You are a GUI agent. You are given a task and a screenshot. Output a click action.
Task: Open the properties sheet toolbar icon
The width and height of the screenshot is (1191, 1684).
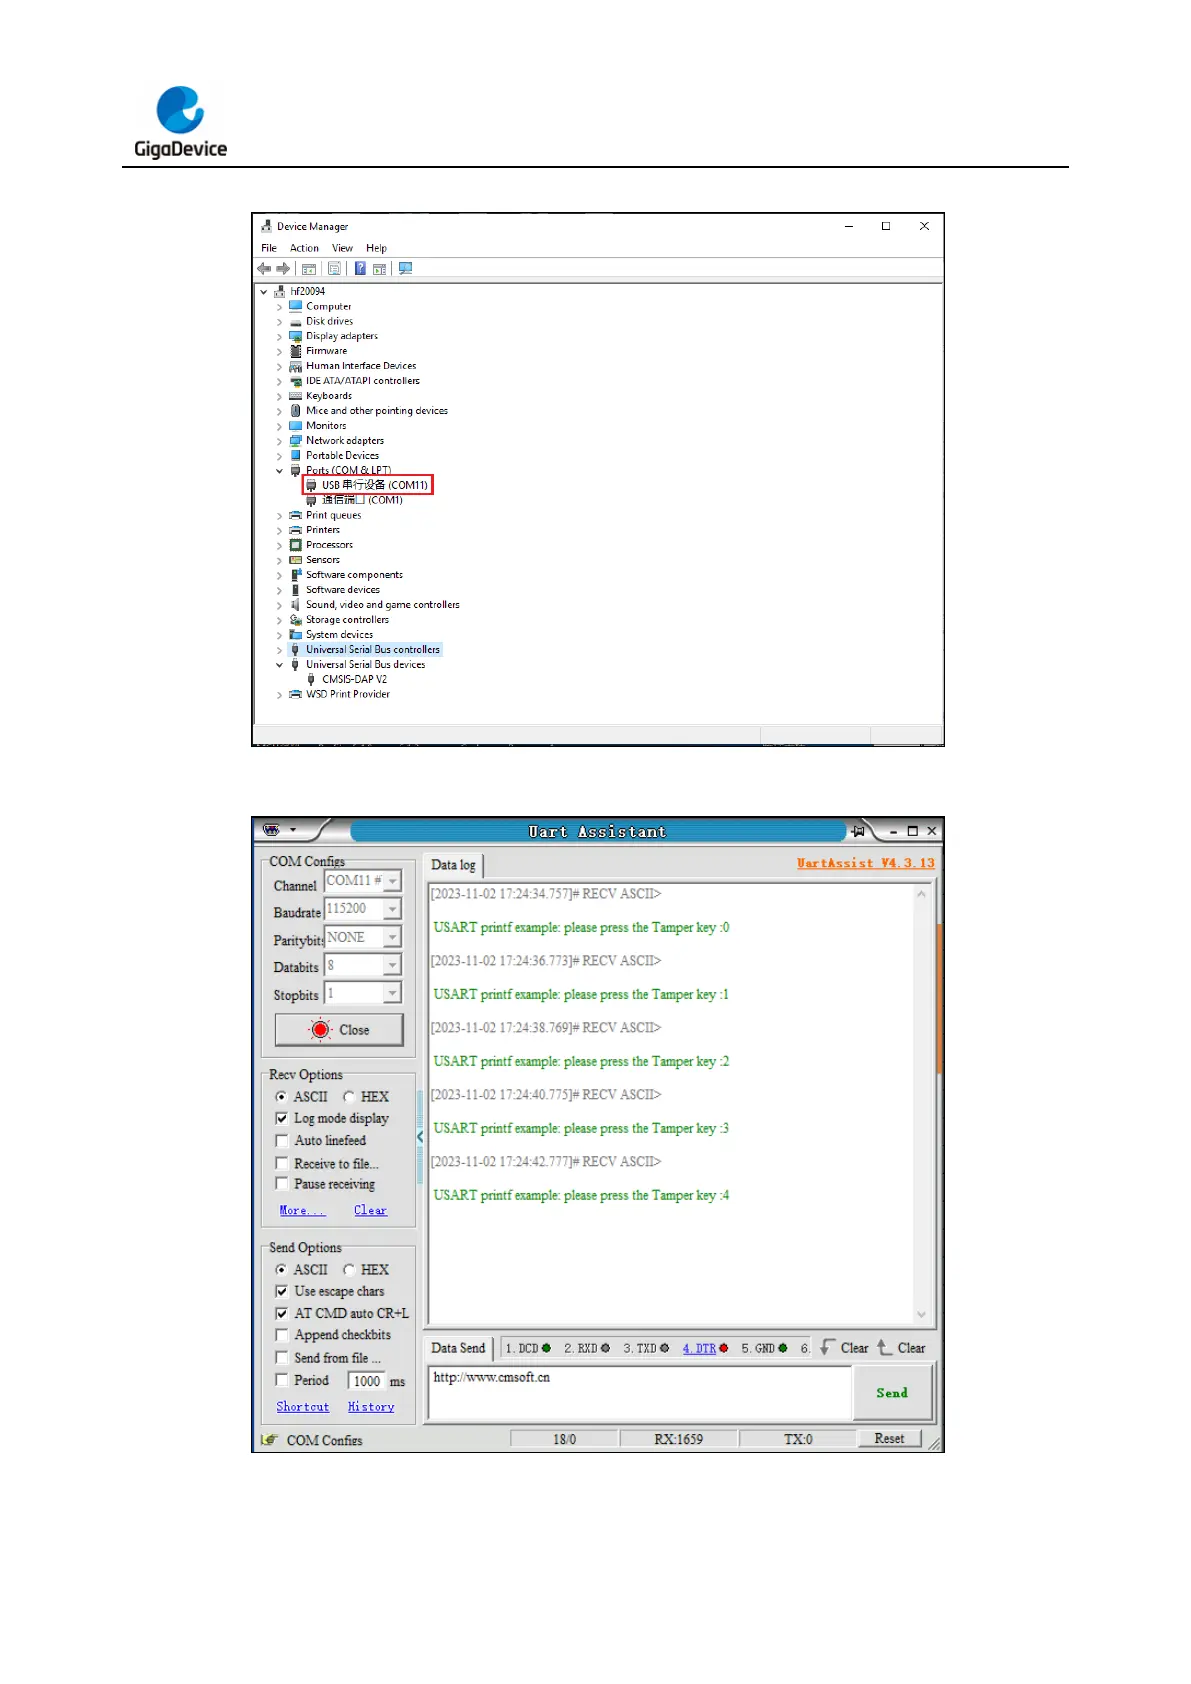(x=334, y=269)
